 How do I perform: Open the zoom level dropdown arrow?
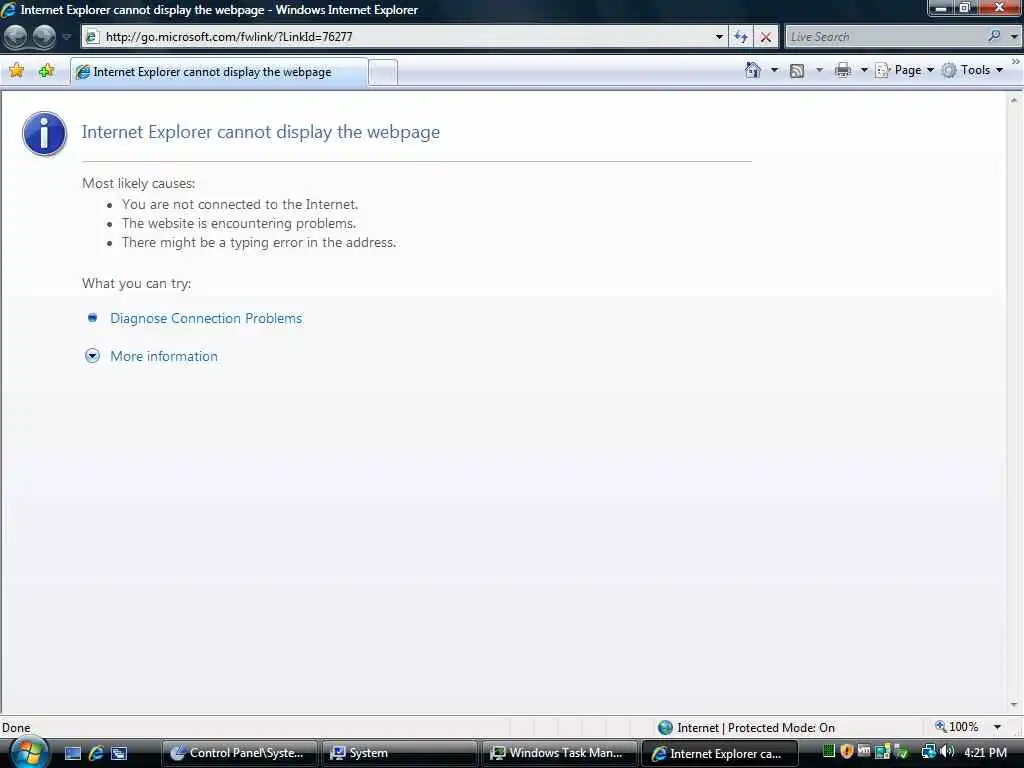coord(997,727)
